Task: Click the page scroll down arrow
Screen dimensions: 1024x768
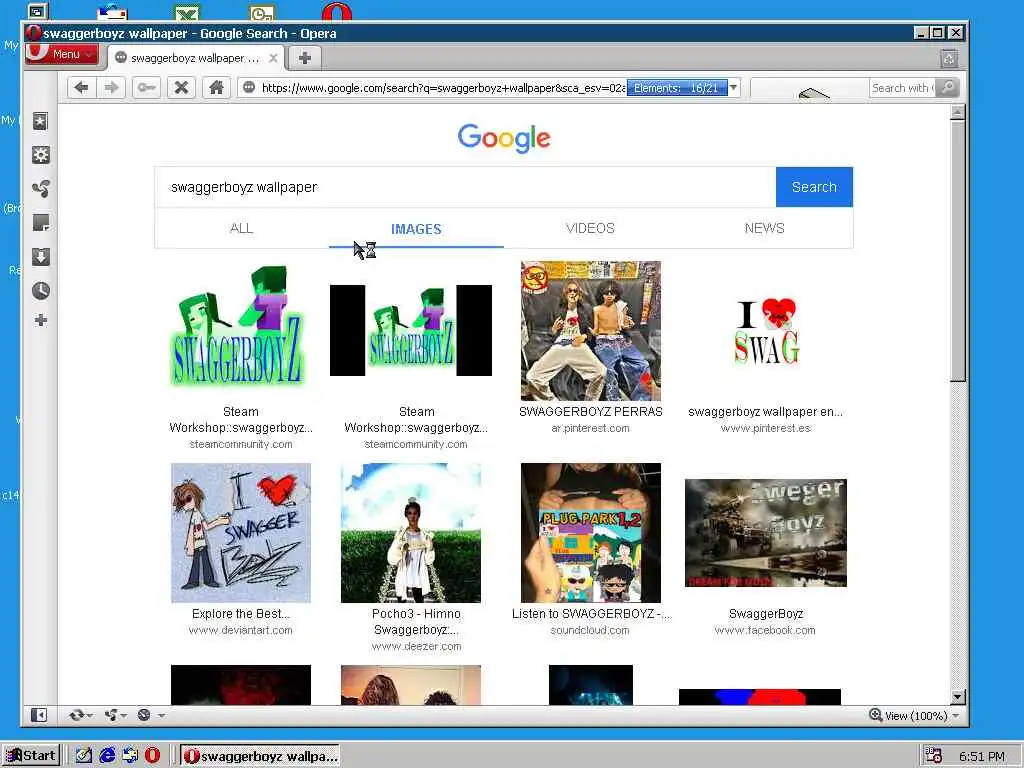Action: coord(957,697)
